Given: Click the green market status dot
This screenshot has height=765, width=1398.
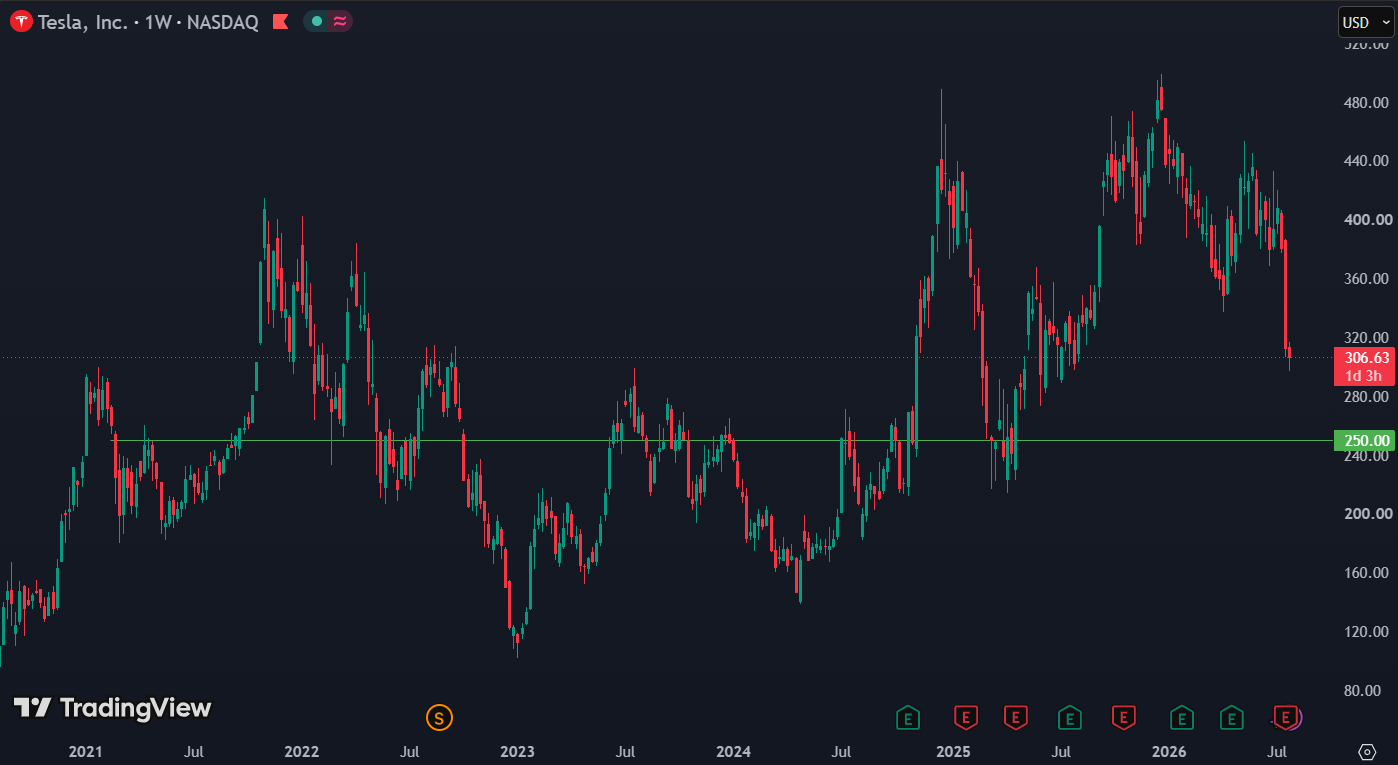Looking at the screenshot, I should tap(316, 21).
